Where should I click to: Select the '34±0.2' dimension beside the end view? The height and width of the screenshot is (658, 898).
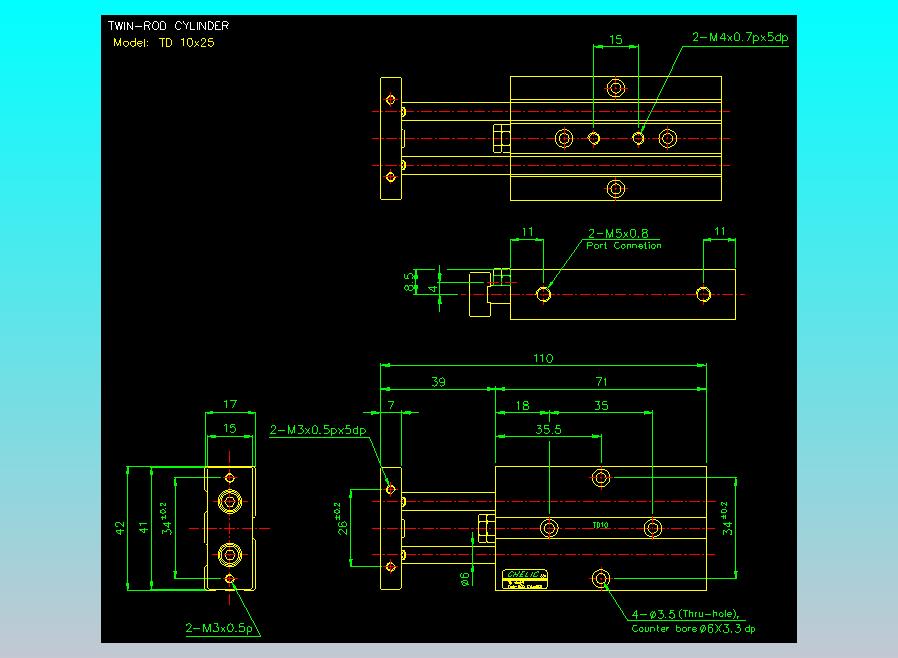(x=165, y=519)
